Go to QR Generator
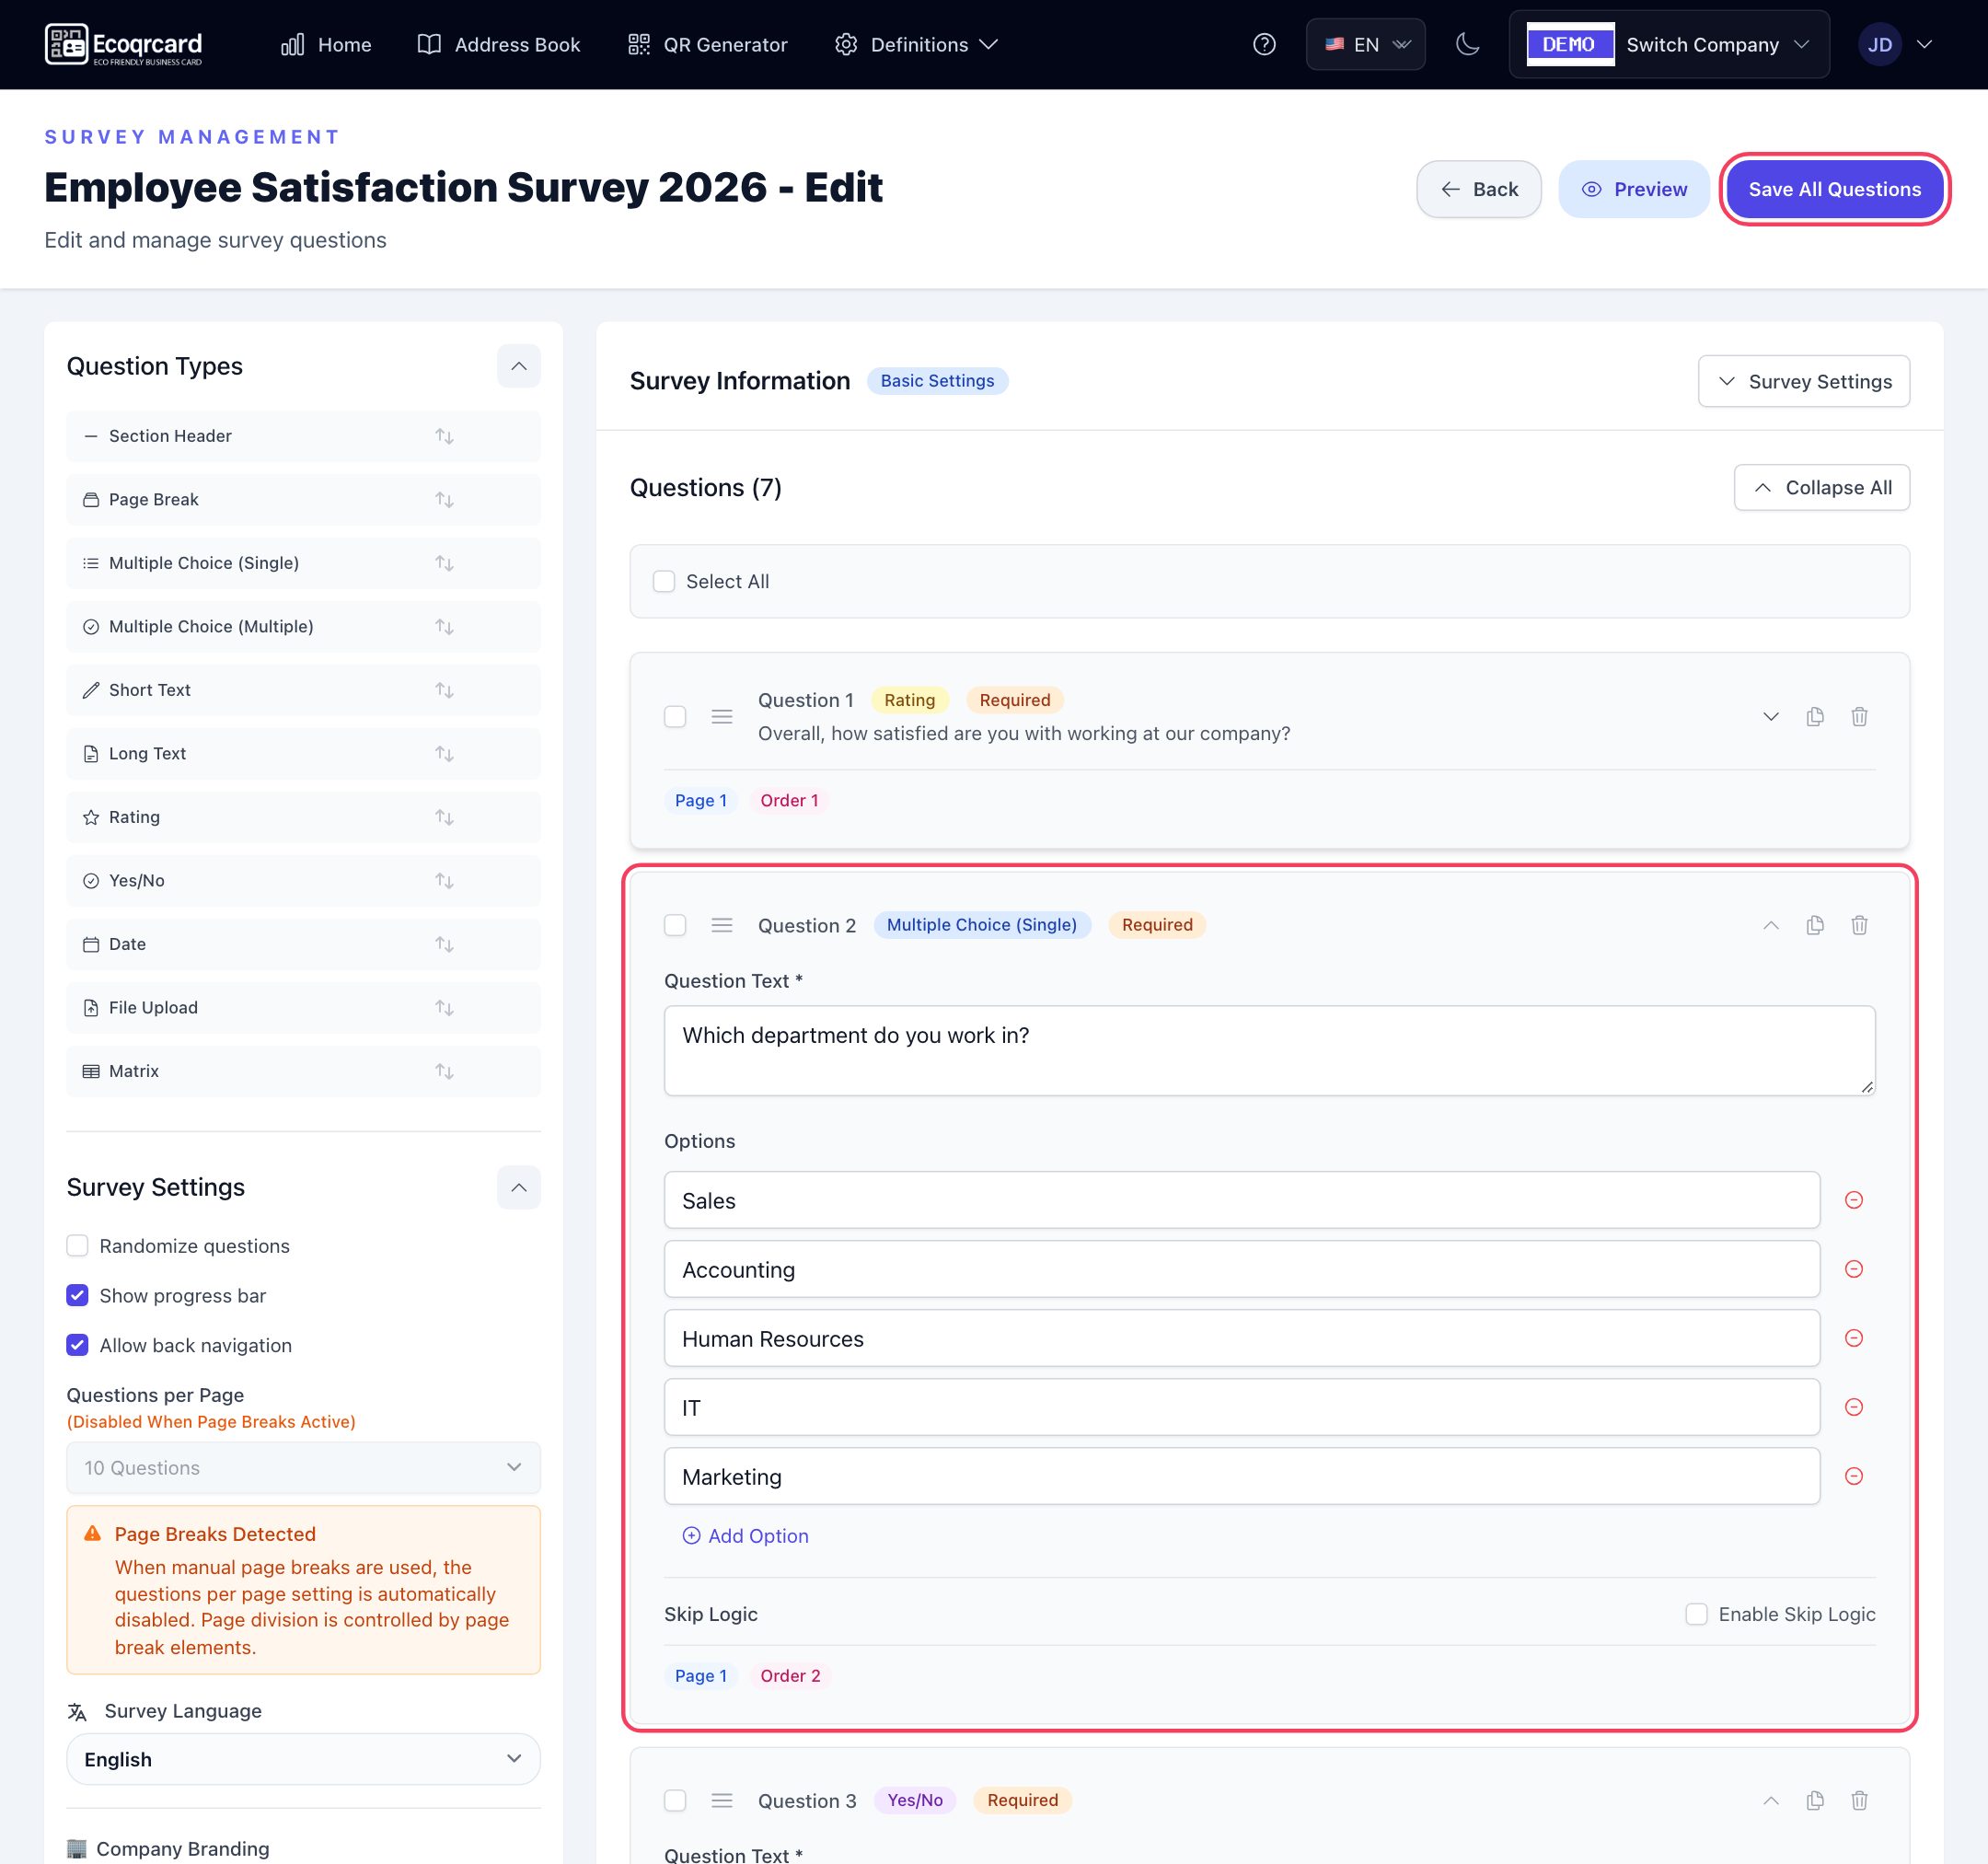This screenshot has height=1864, width=1988. click(708, 44)
